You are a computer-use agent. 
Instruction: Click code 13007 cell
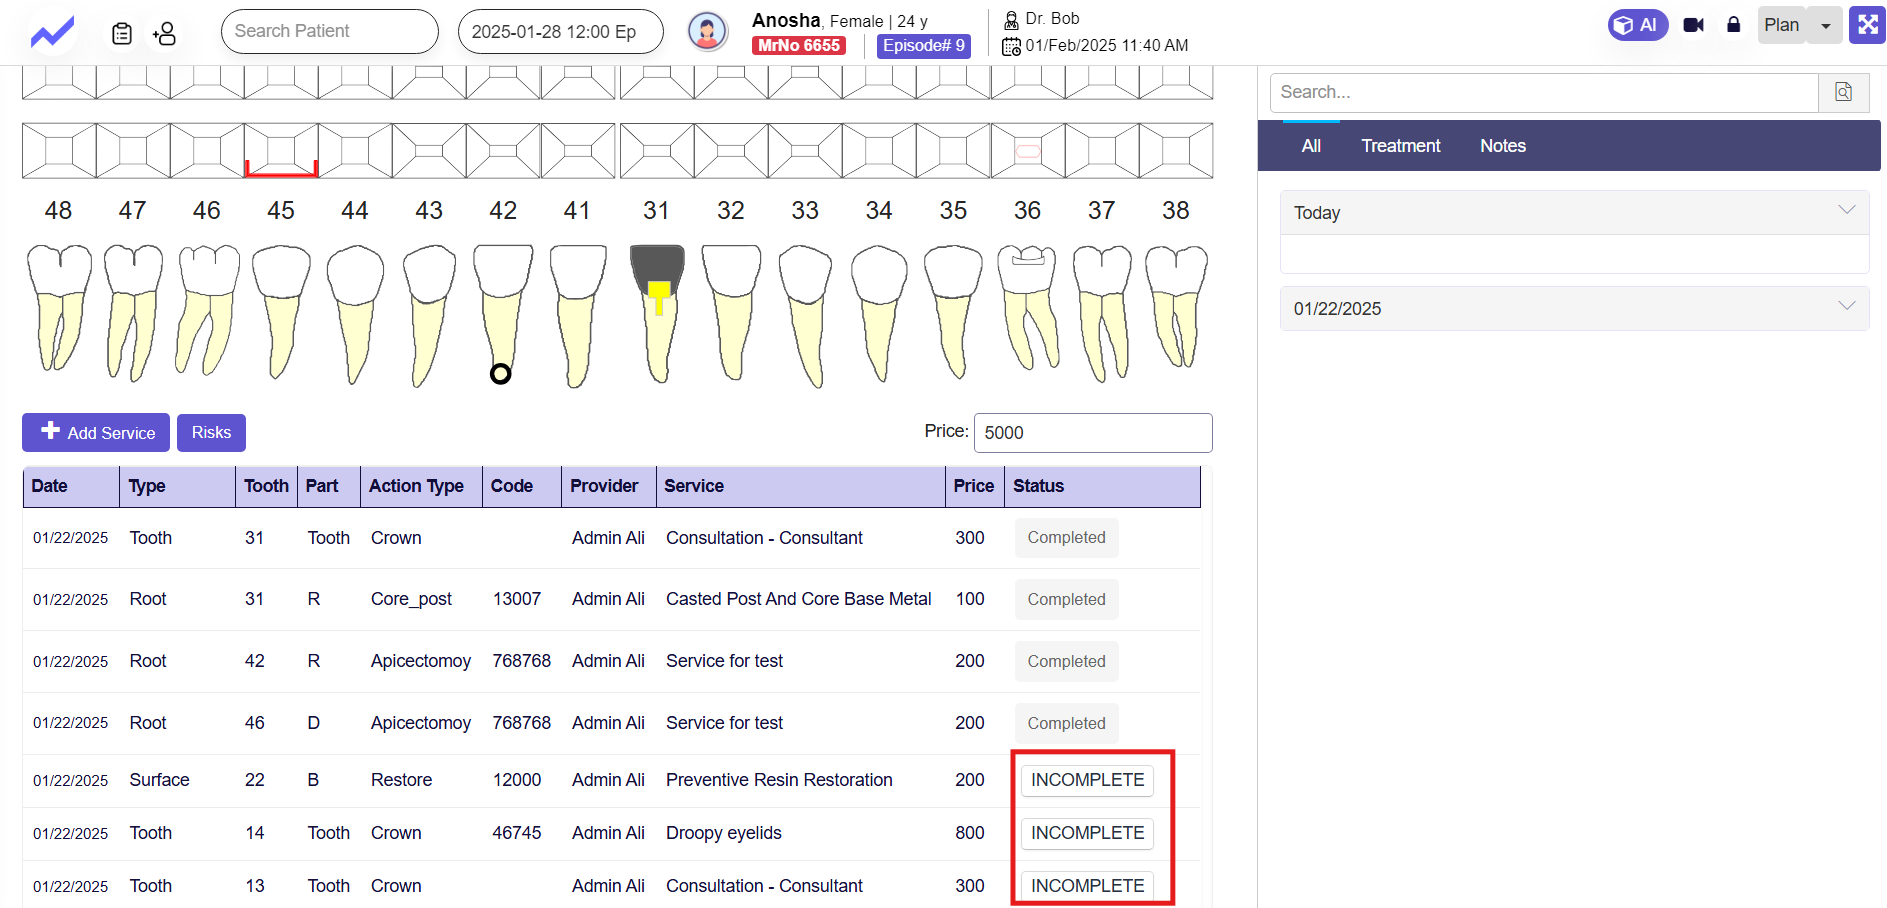pos(517,599)
